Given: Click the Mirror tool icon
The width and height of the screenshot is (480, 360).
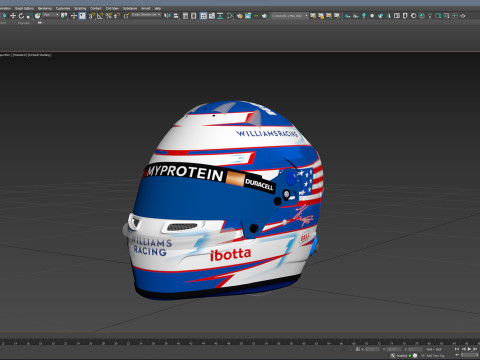Looking at the screenshot, I should 167,16.
